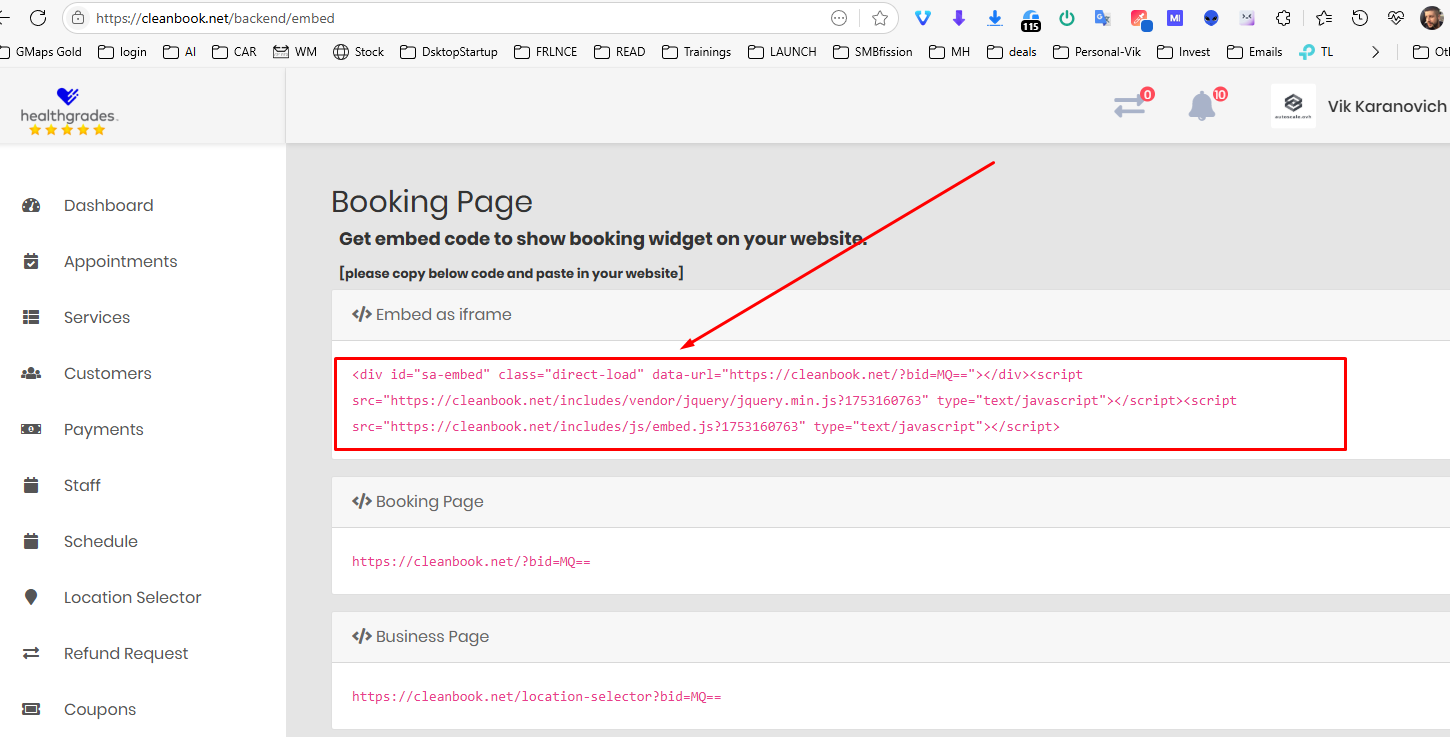
Task: Bookmark this page with the star icon
Action: click(x=880, y=18)
